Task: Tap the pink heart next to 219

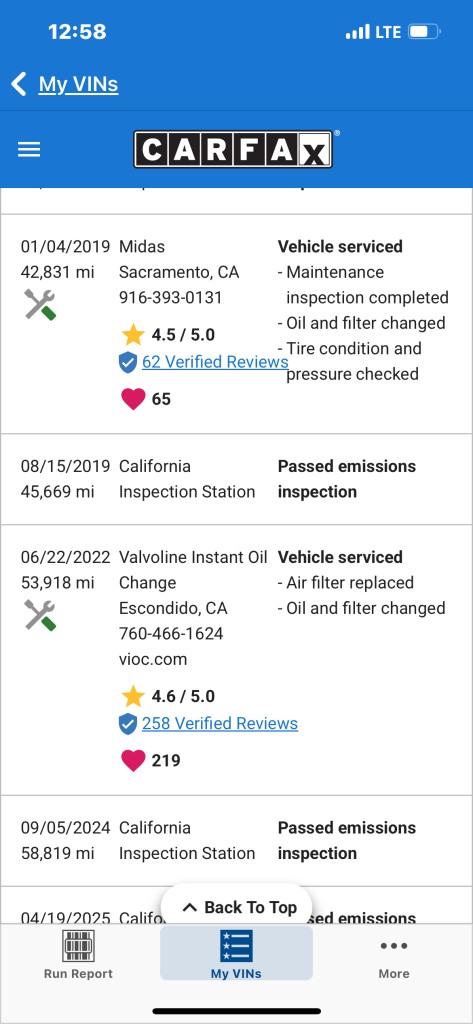Action: point(133,761)
